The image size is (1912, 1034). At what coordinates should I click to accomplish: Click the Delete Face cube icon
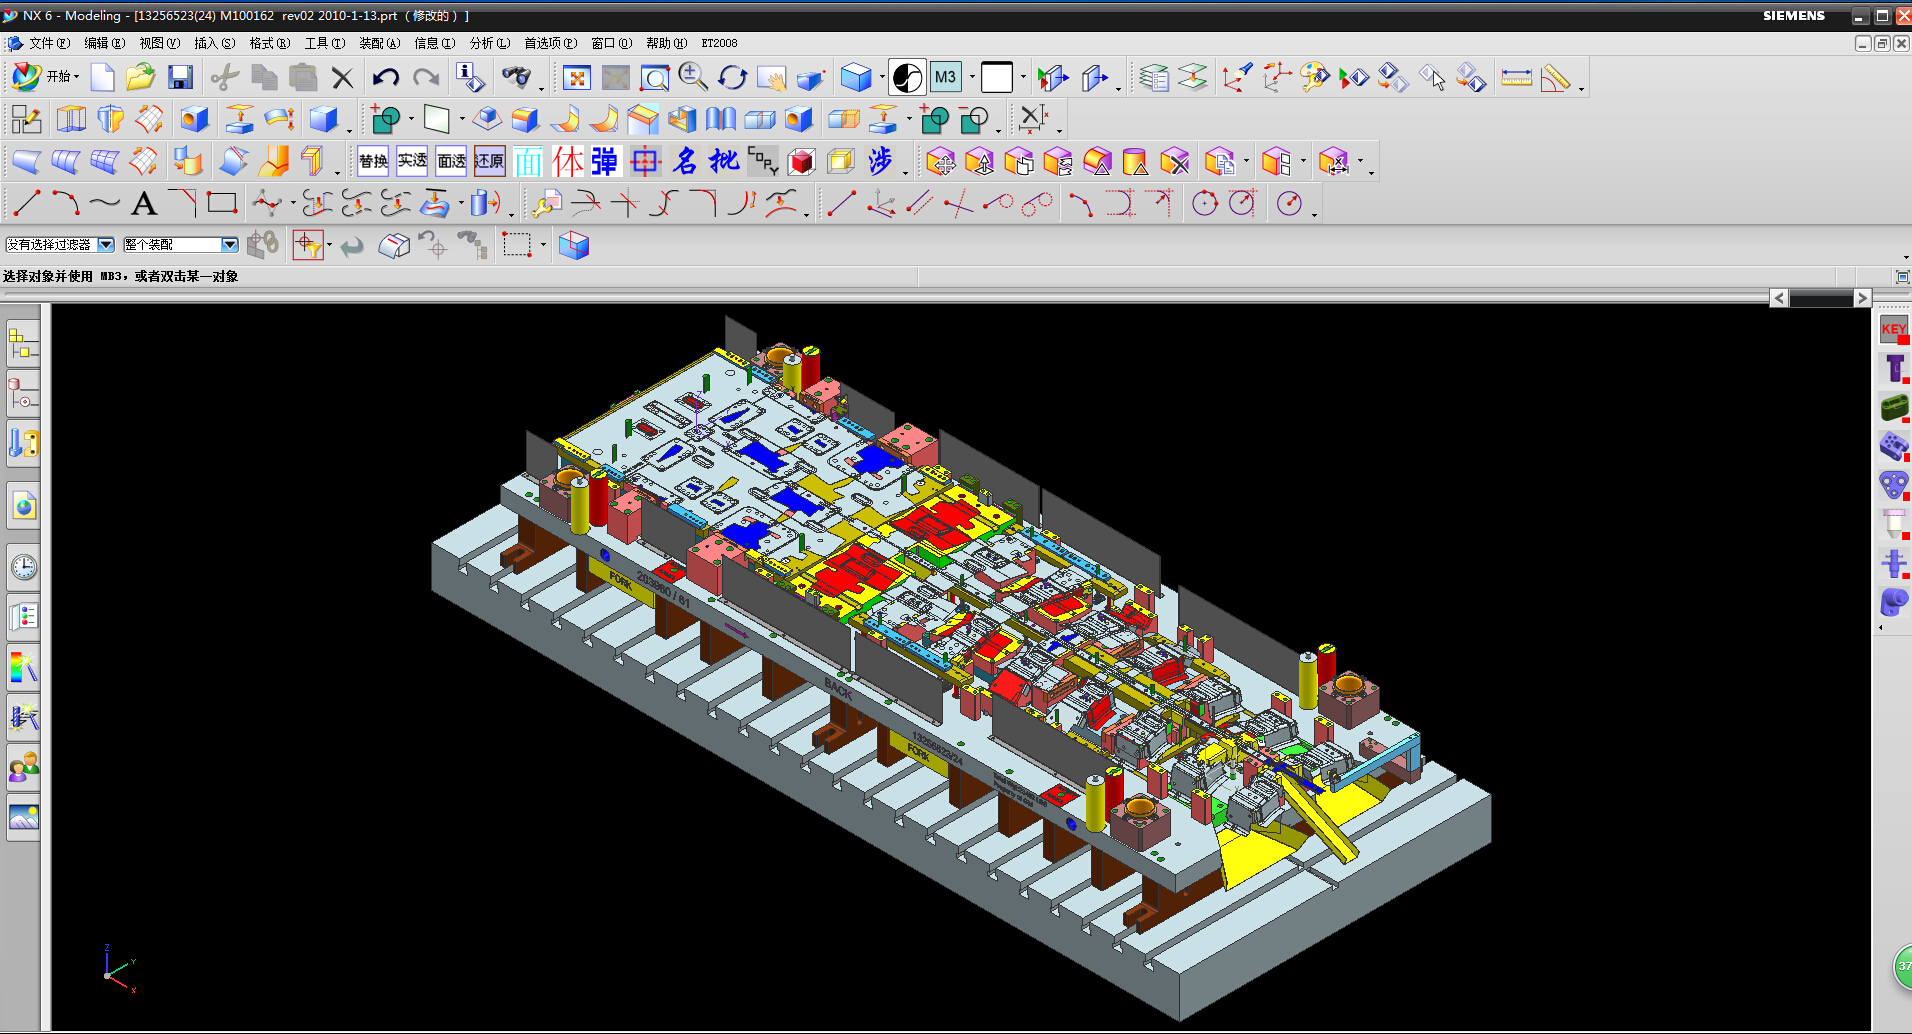tap(1174, 161)
